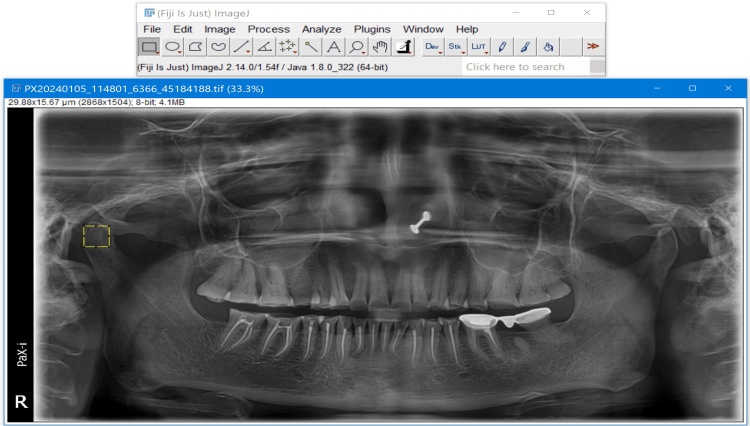The height and width of the screenshot is (426, 750).
Task: Open the Process menu
Action: pyautogui.click(x=269, y=29)
